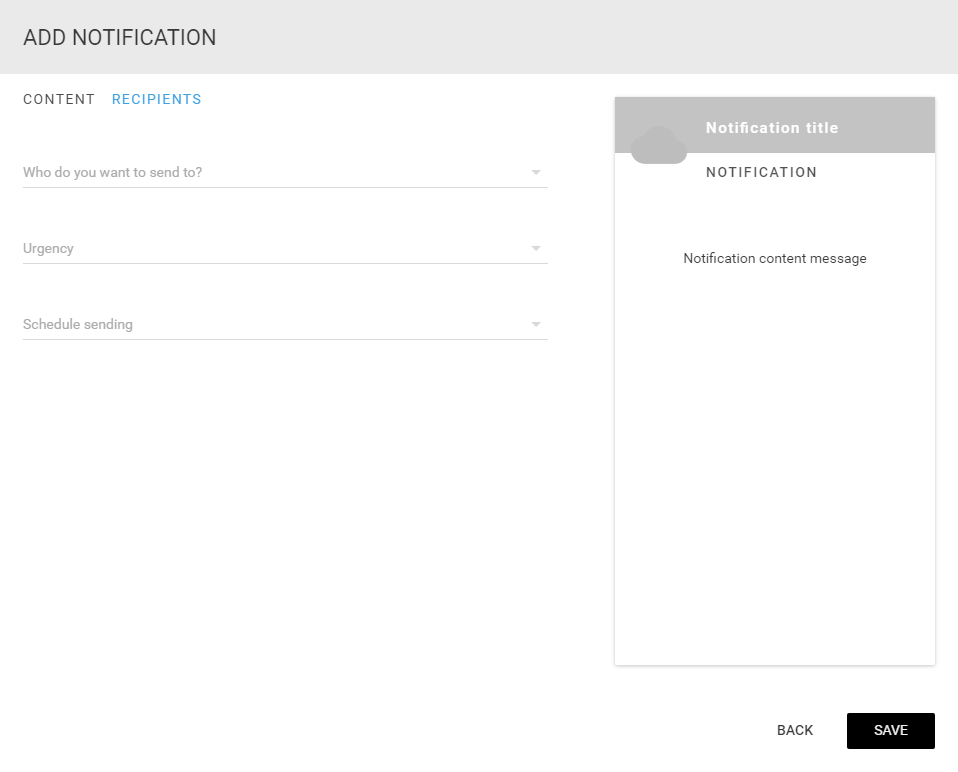Screen dimensions: 958x772
Task: Click the Urgency field label
Action: point(48,249)
